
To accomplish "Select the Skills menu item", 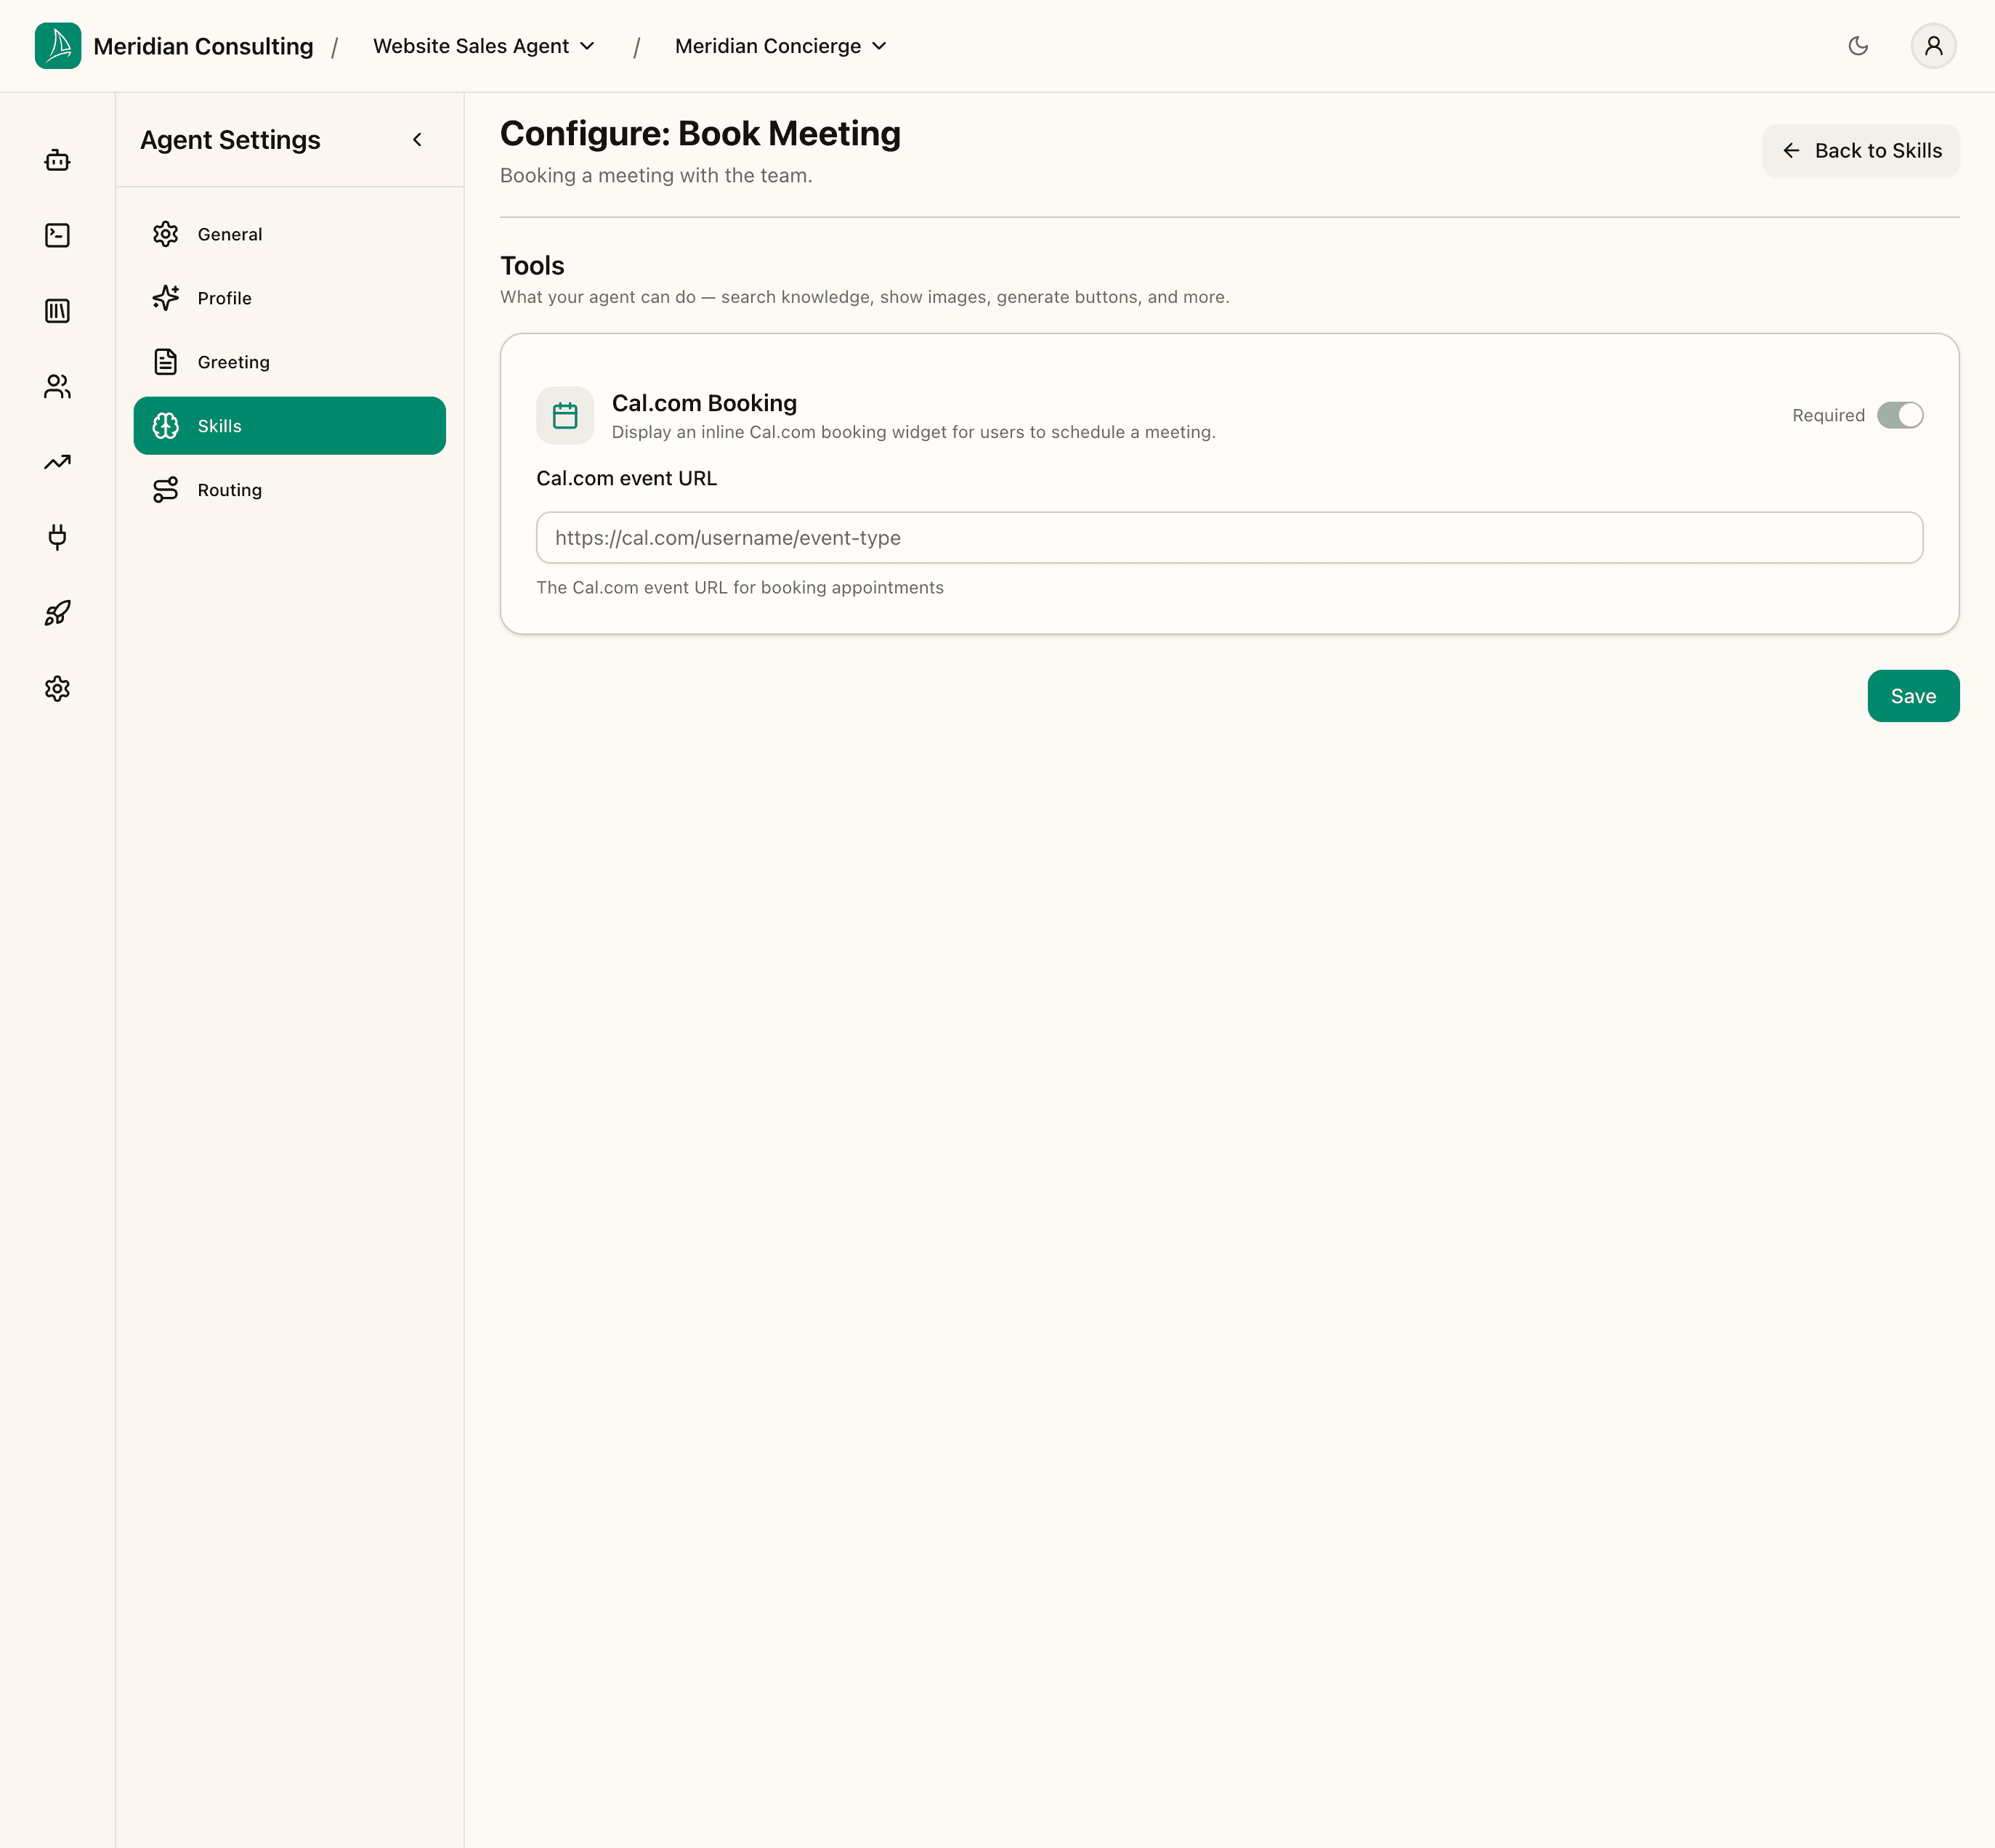I will click(289, 426).
